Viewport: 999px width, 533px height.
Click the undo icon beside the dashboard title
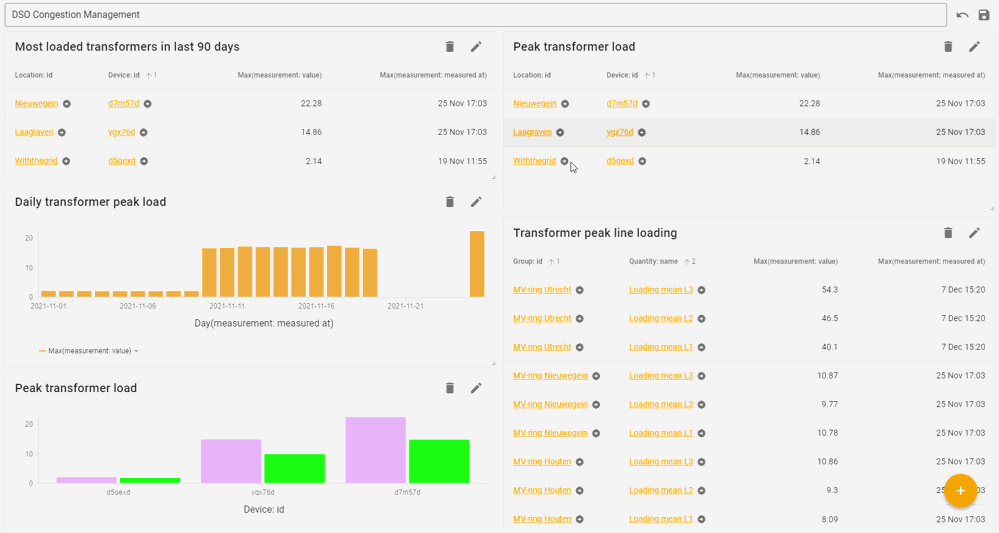click(962, 15)
